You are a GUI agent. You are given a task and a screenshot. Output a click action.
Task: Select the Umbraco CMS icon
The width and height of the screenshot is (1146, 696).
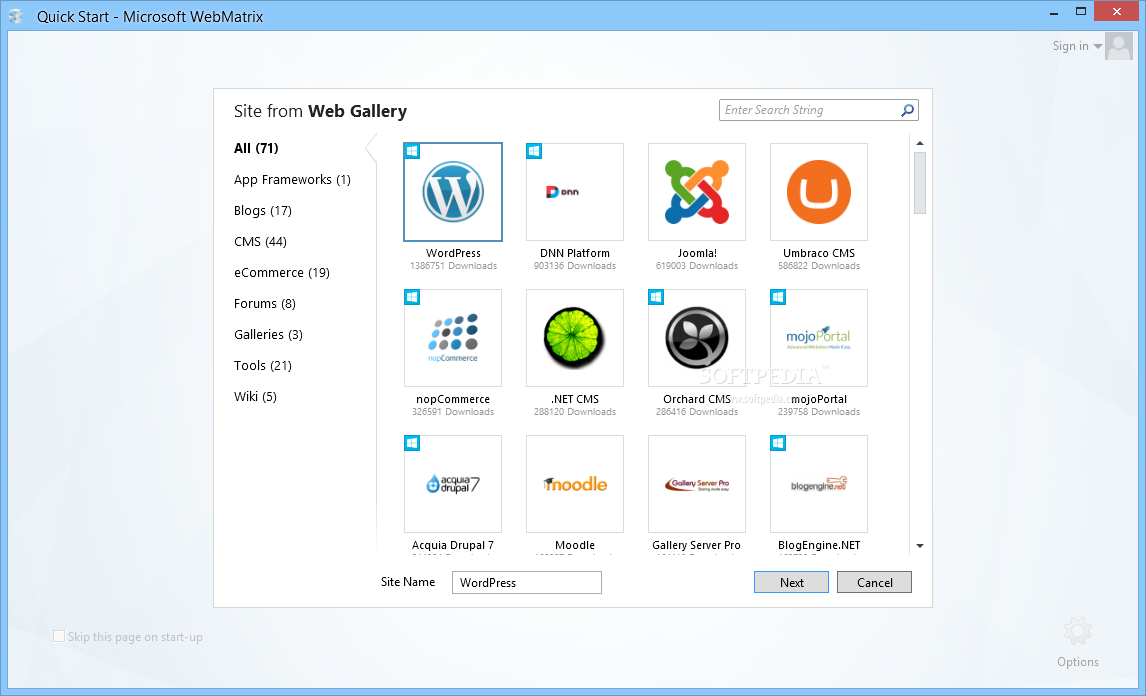(x=819, y=192)
